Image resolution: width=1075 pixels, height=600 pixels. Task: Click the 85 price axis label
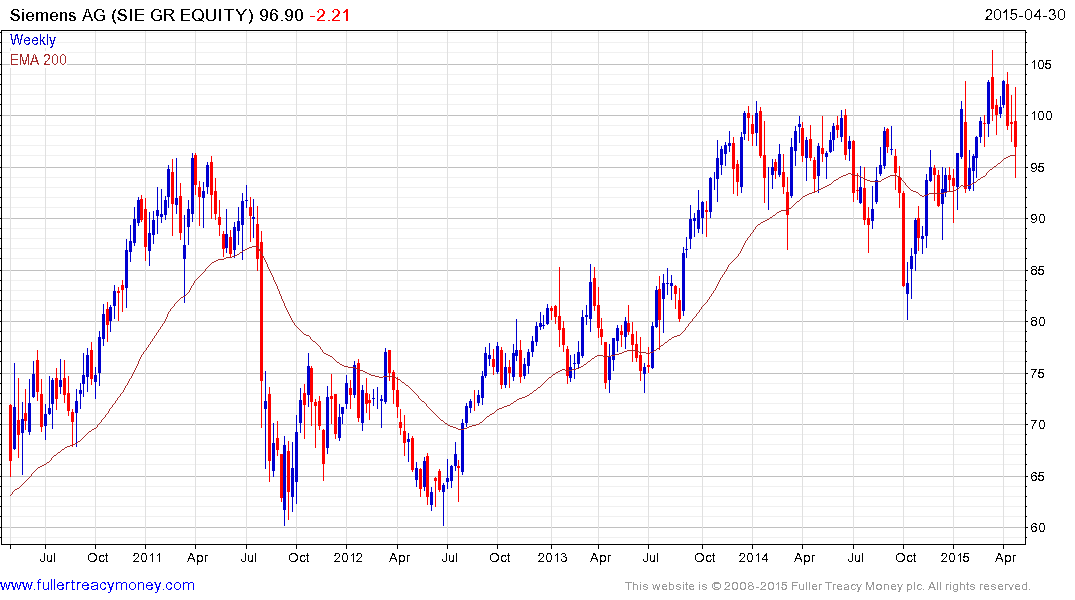click(x=1037, y=271)
